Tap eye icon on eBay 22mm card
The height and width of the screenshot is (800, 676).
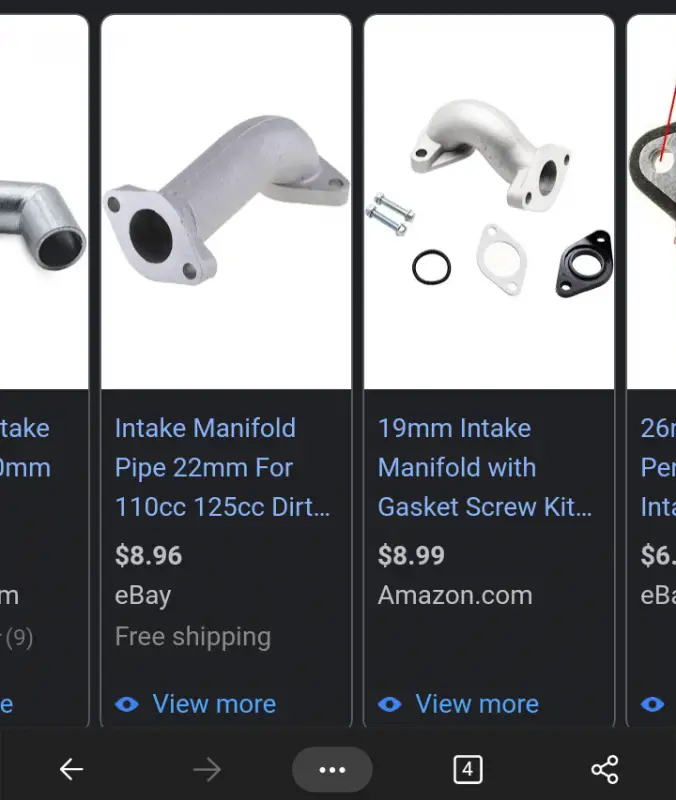[x=127, y=705]
